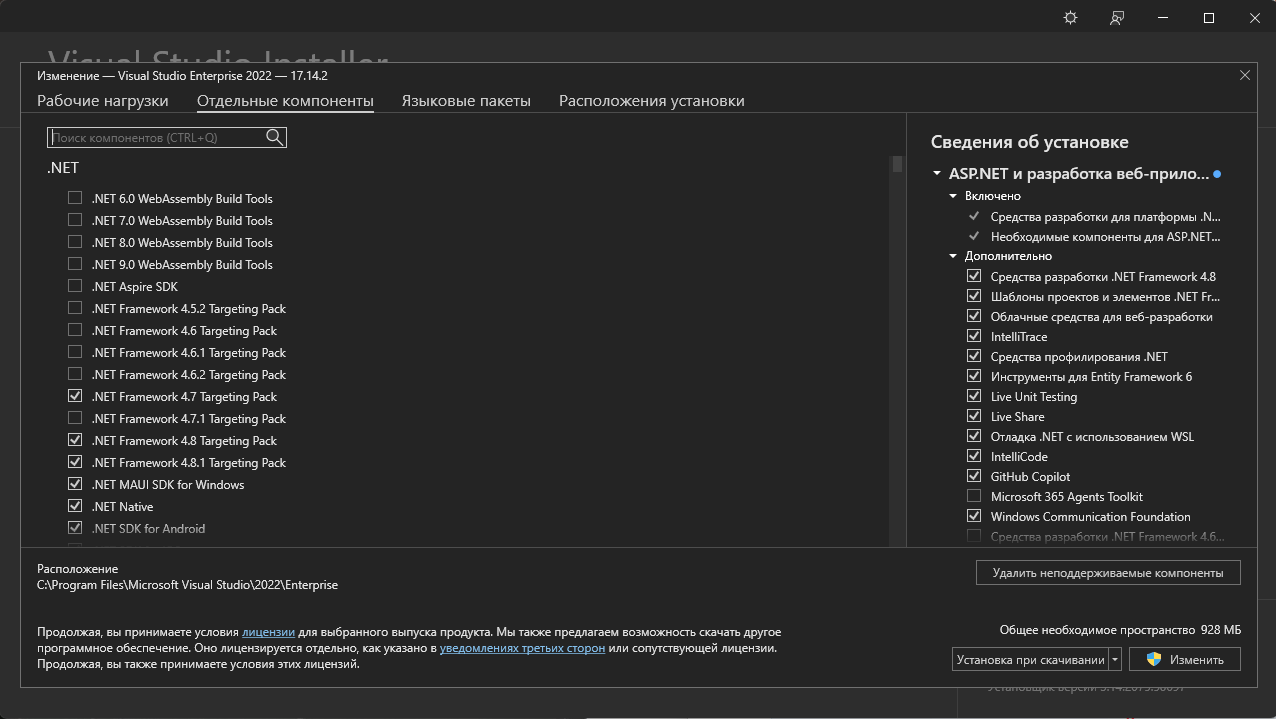The width and height of the screenshot is (1276, 719).
Task: Click the feedback icon in title bar
Action: tap(1117, 18)
